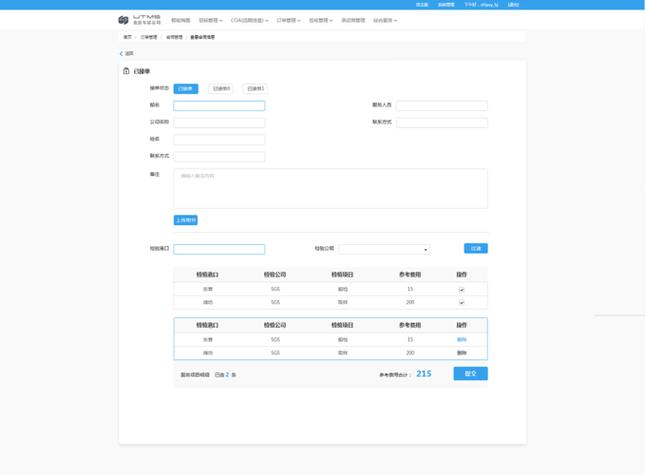This screenshot has width=645, height=475.
Task: Click the blue upload attachment button below remarks
Action: coord(186,220)
